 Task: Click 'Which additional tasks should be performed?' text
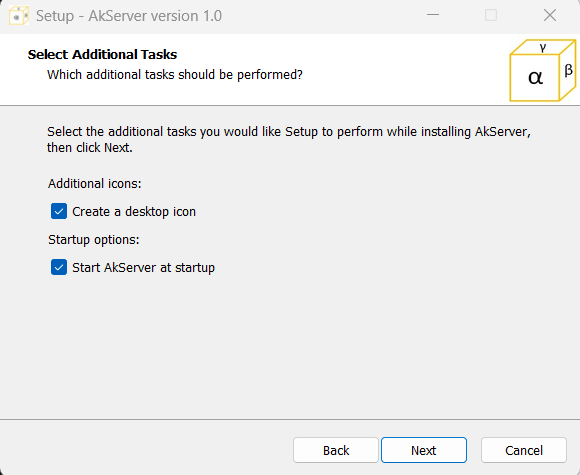click(x=175, y=75)
